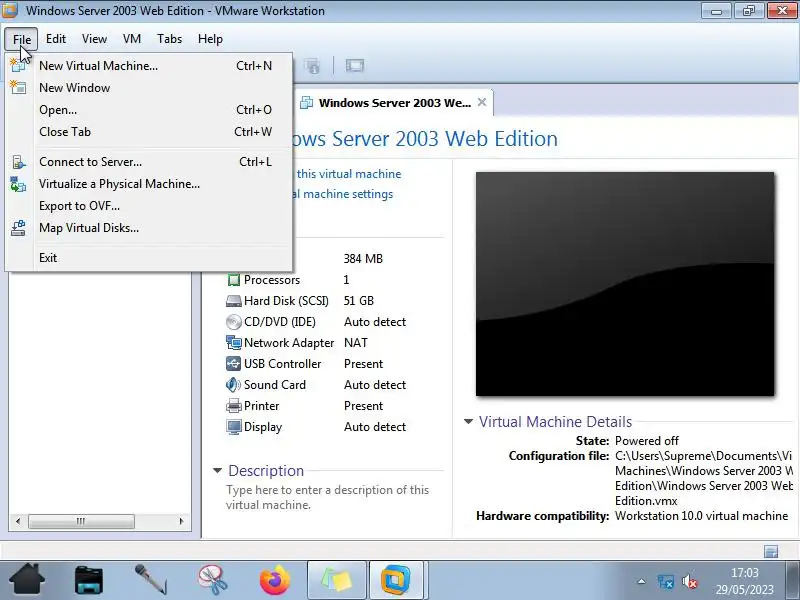This screenshot has width=800, height=600.
Task: Click the Hard Disk (SCSI) device icon
Action: pyautogui.click(x=234, y=301)
